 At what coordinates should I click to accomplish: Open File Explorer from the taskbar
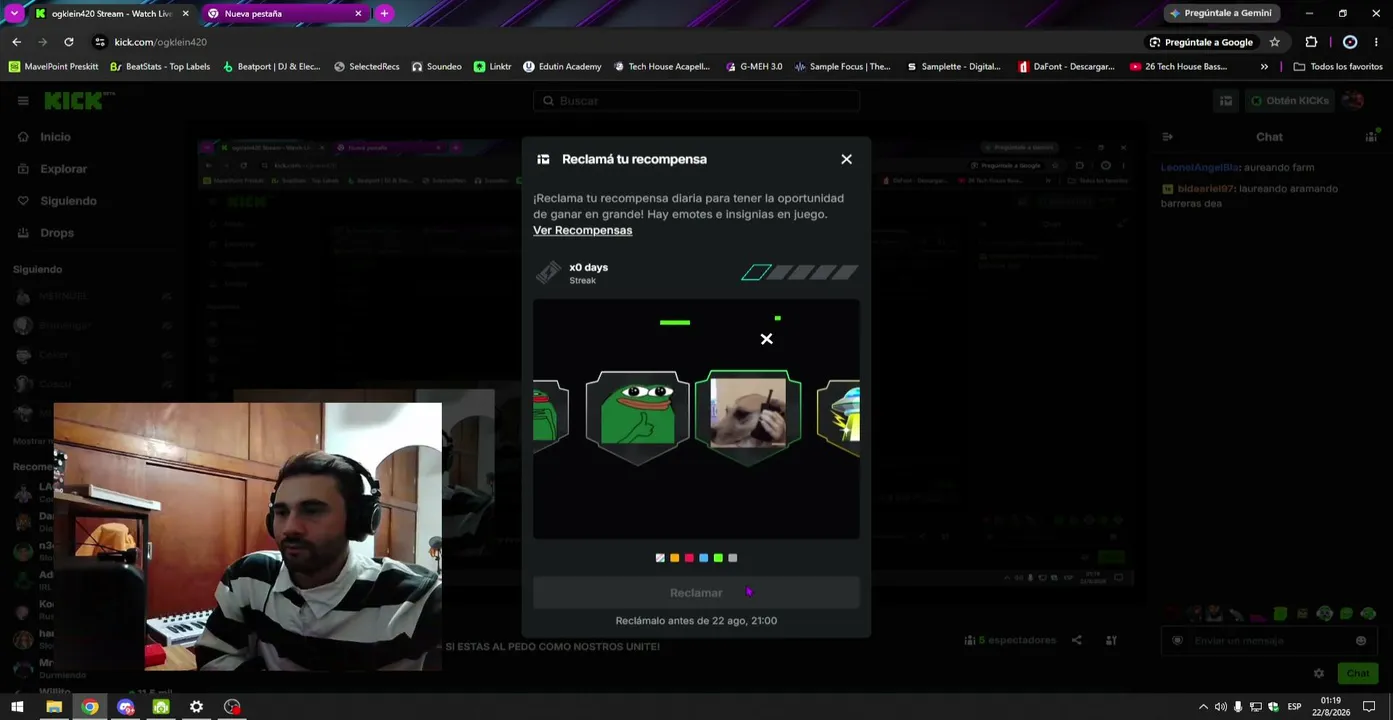coord(54,707)
